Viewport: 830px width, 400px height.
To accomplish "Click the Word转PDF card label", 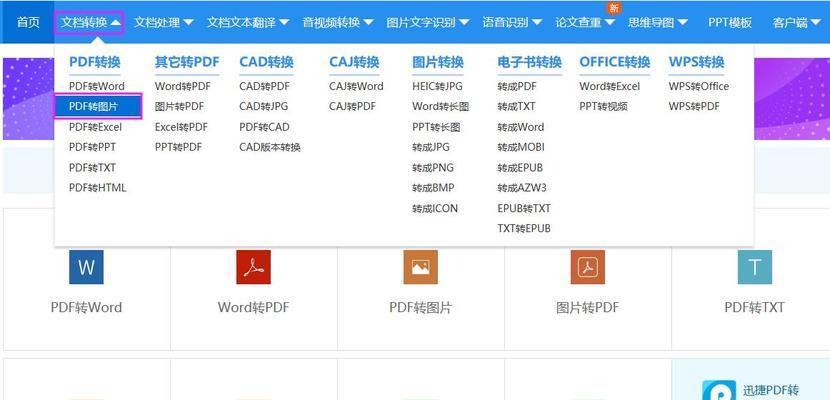I will [x=253, y=307].
